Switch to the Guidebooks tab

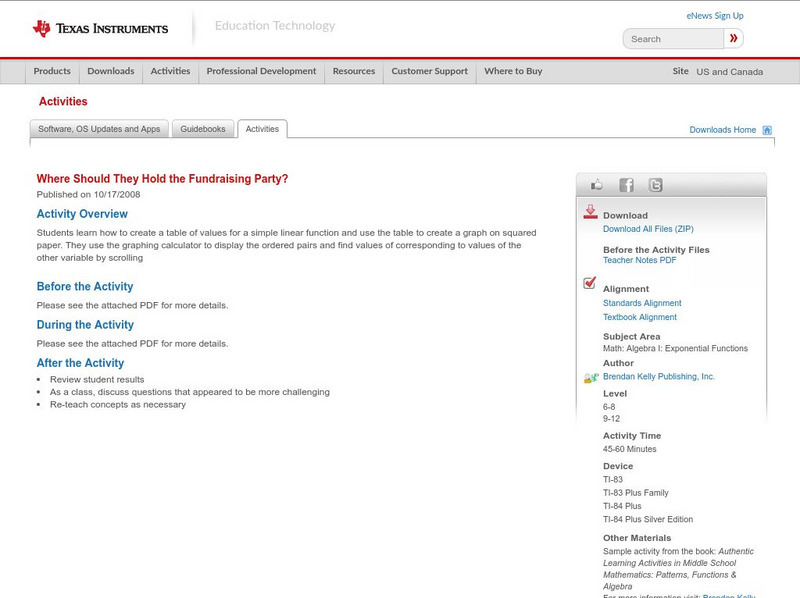[x=203, y=129]
